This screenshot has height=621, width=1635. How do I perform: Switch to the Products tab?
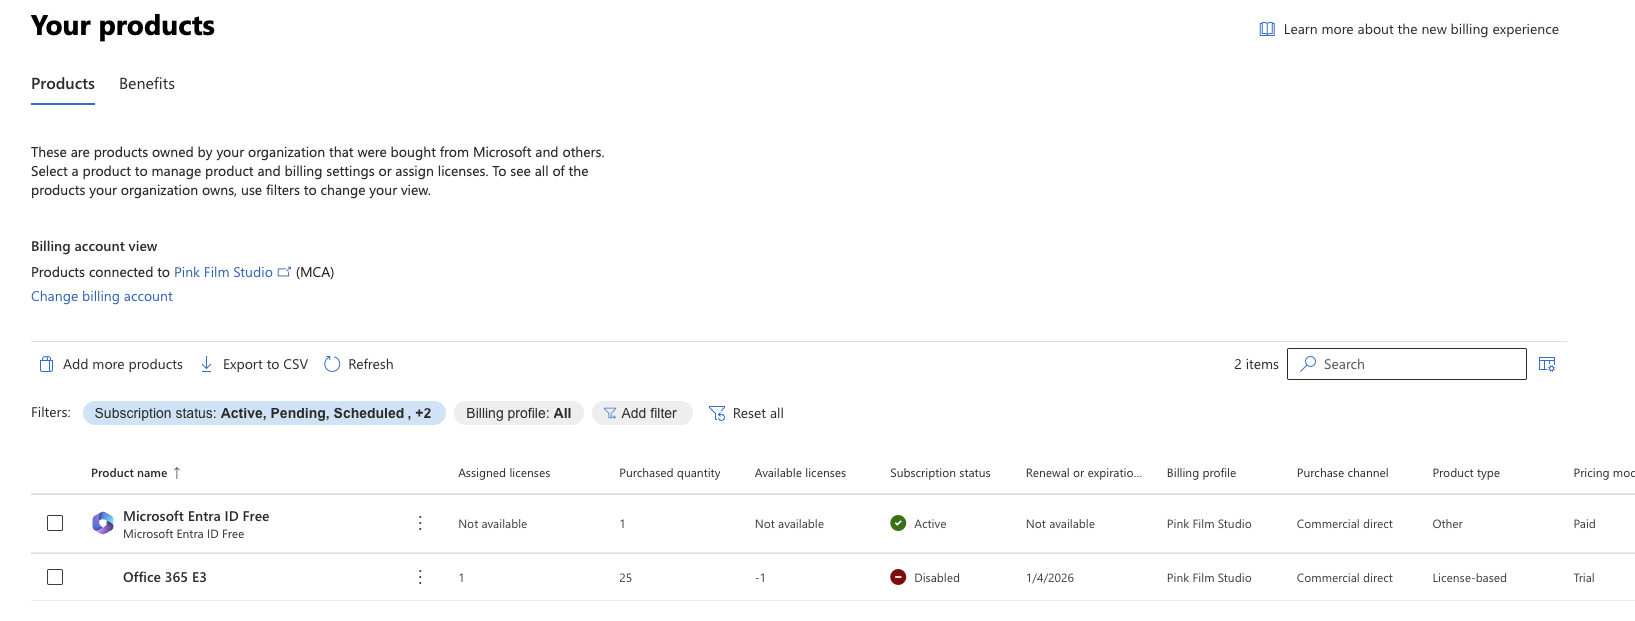tap(63, 84)
